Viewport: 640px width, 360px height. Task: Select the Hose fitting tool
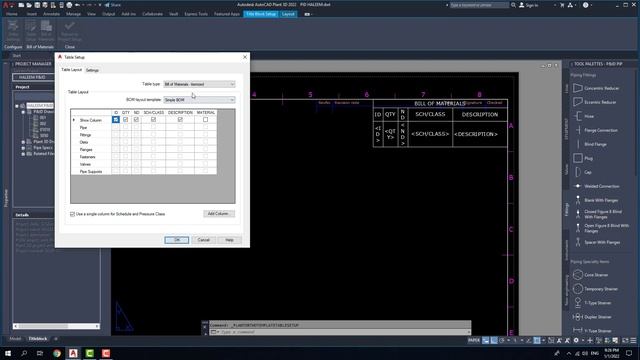point(584,116)
